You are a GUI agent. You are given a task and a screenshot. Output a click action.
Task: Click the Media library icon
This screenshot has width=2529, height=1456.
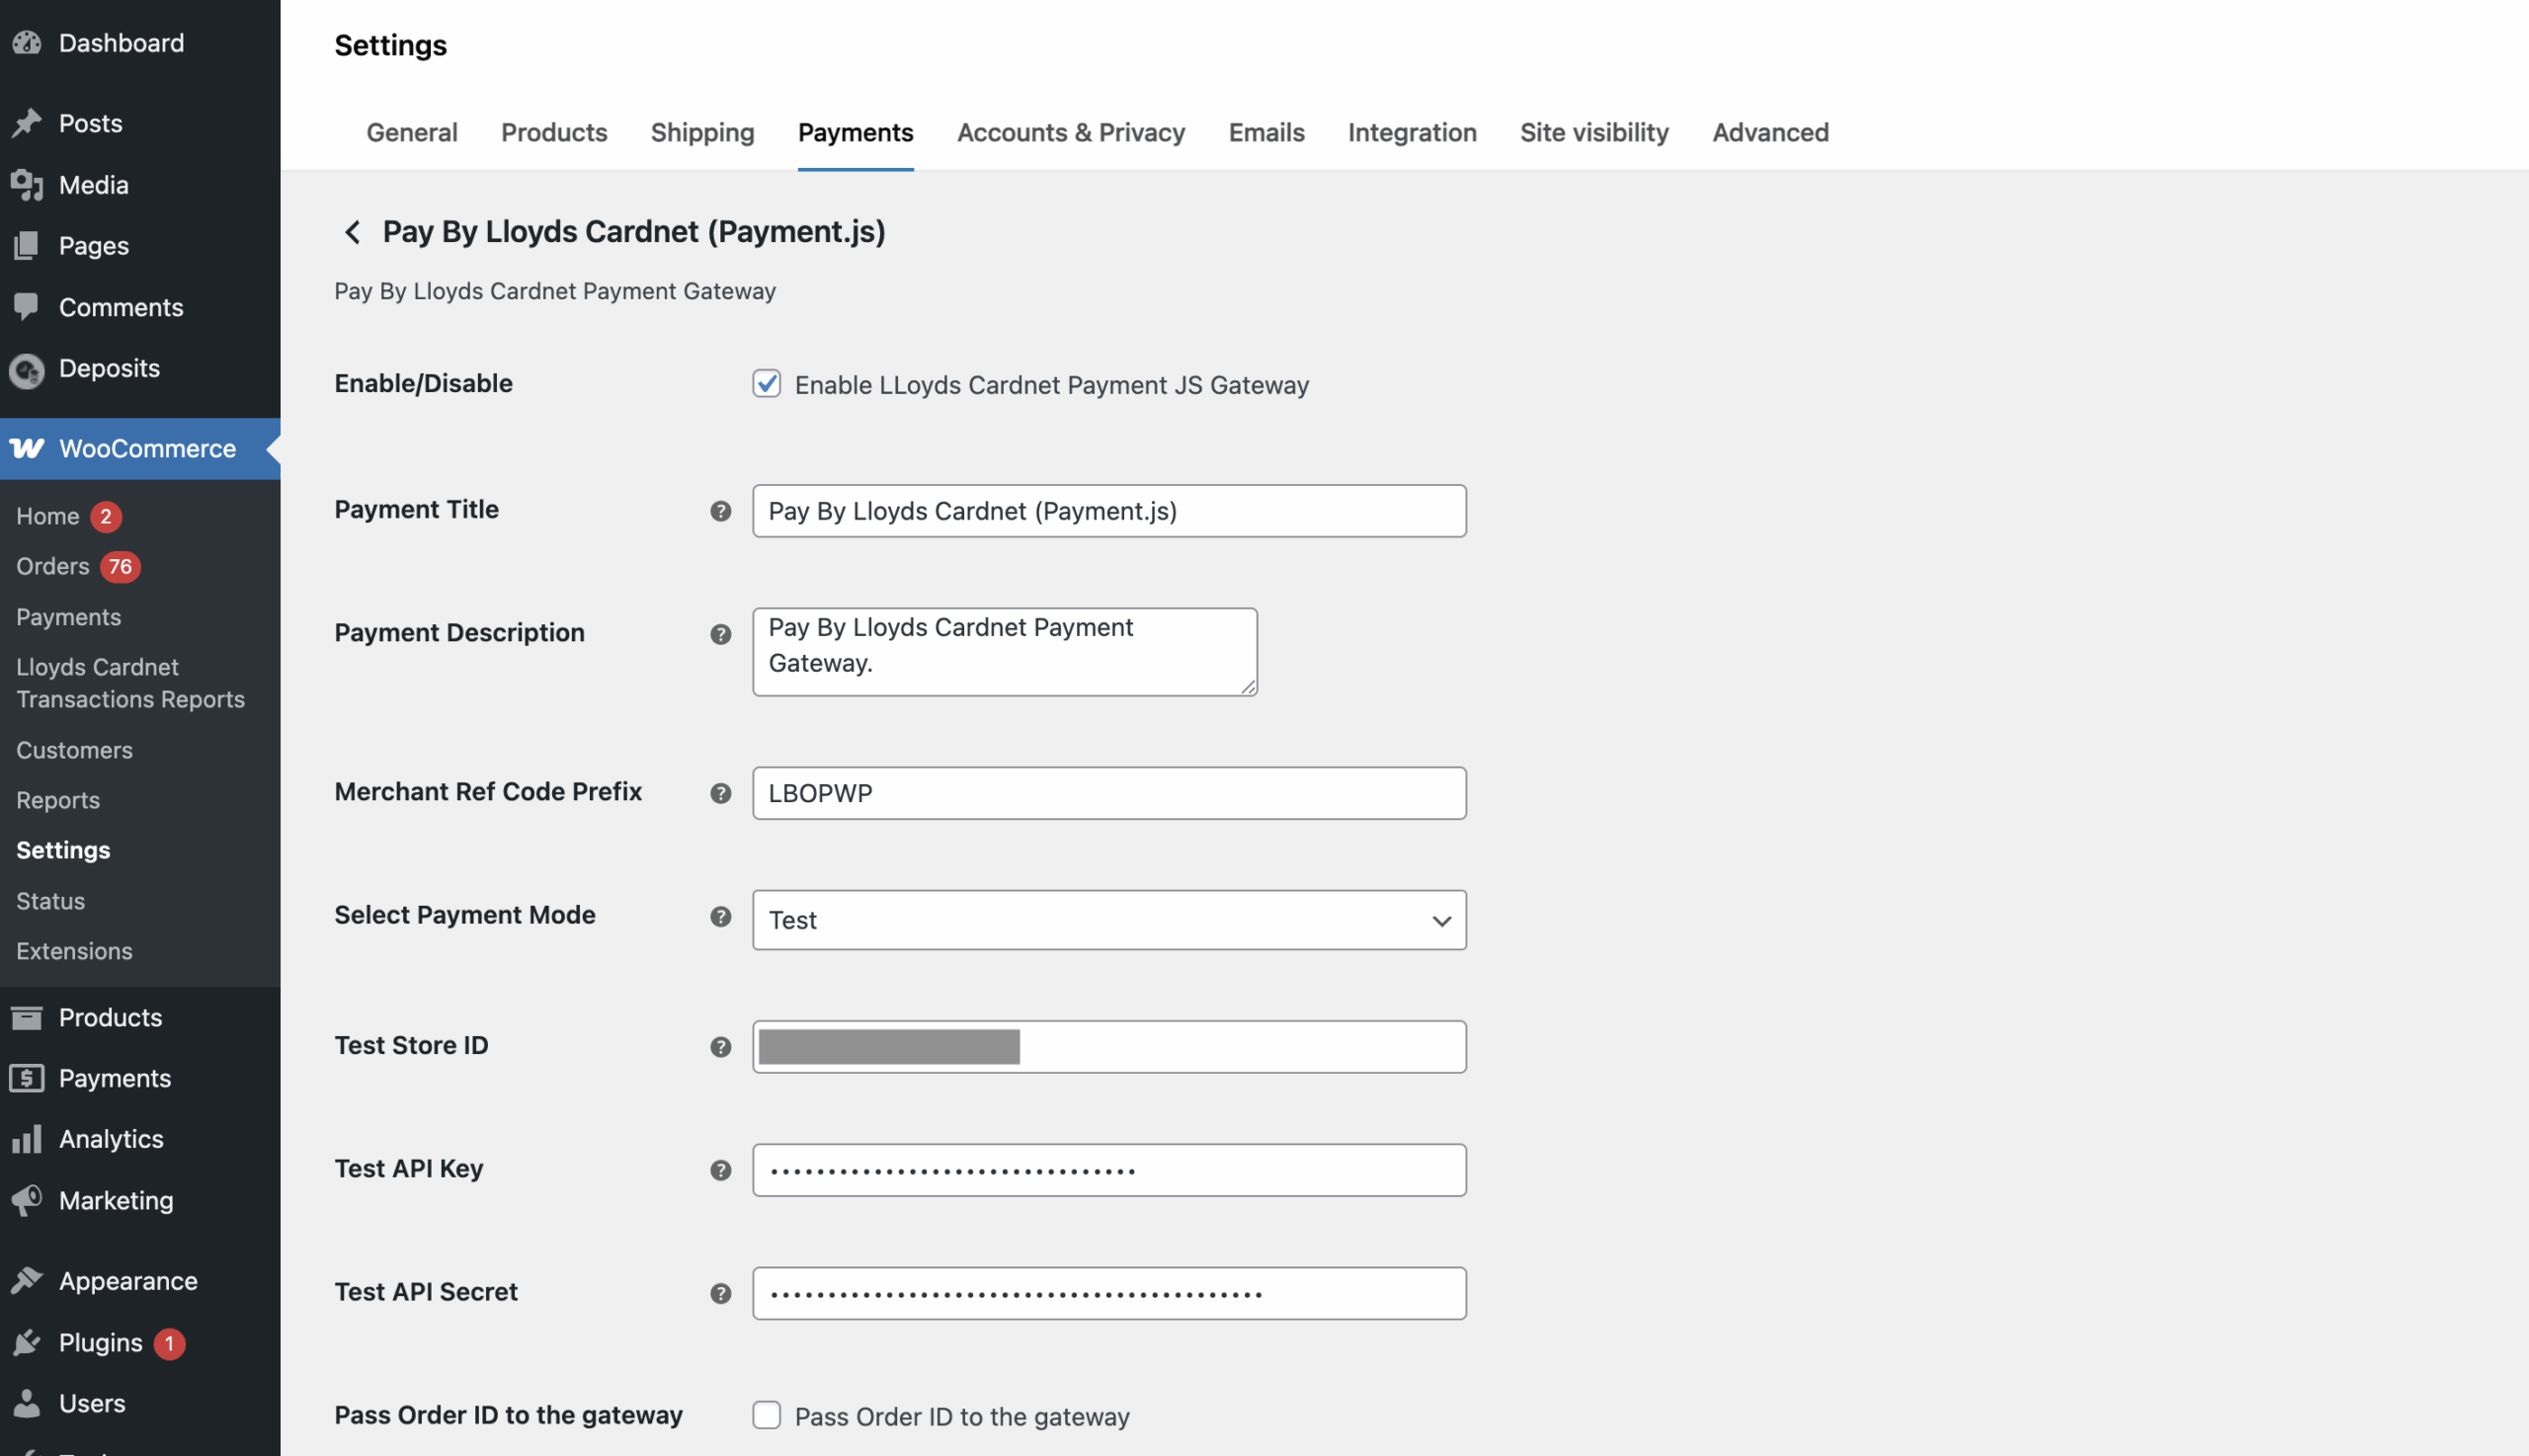coord(27,185)
